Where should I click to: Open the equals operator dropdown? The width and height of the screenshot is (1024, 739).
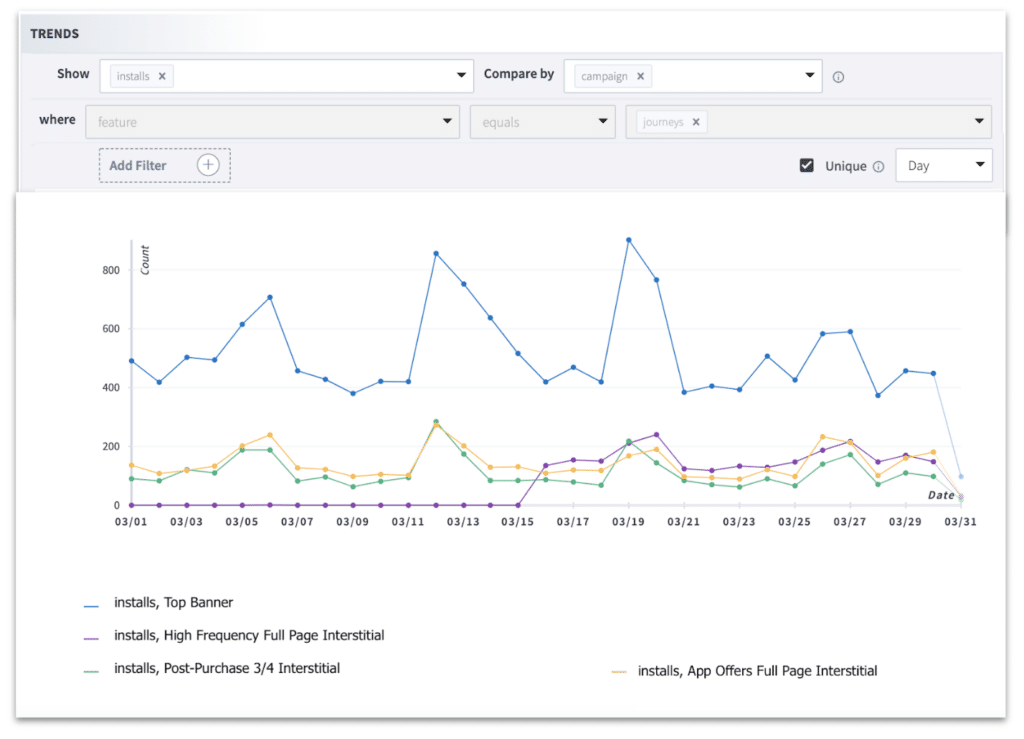pyautogui.click(x=542, y=121)
